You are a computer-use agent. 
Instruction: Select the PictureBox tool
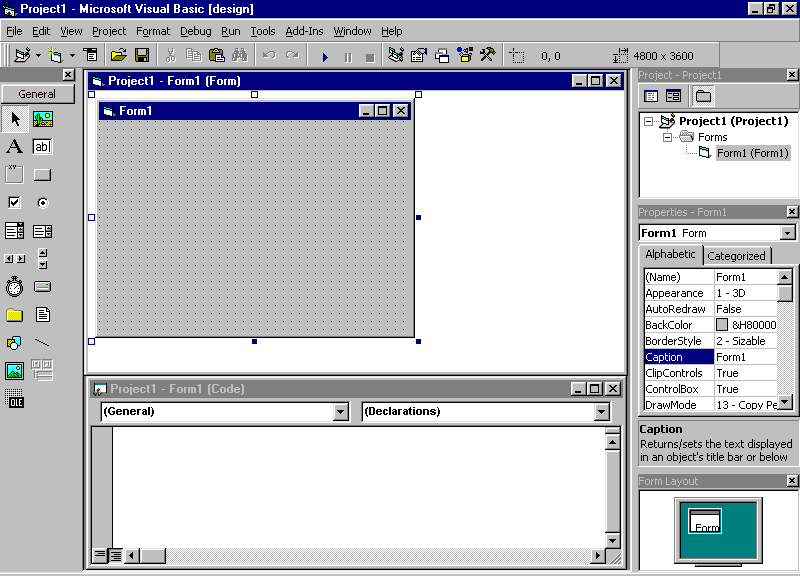tap(43, 119)
